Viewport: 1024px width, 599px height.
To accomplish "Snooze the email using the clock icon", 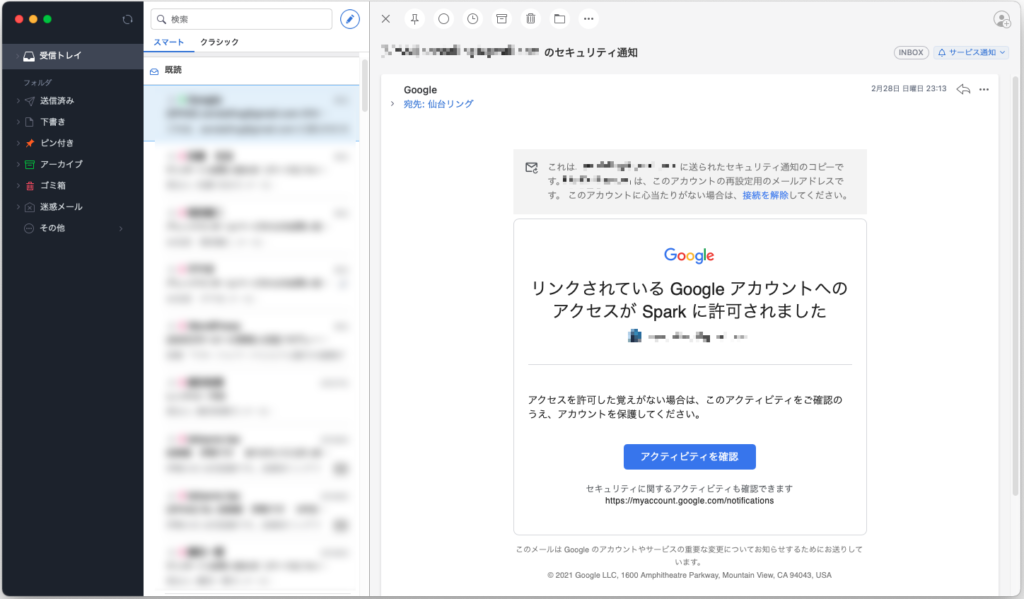I will (473, 19).
